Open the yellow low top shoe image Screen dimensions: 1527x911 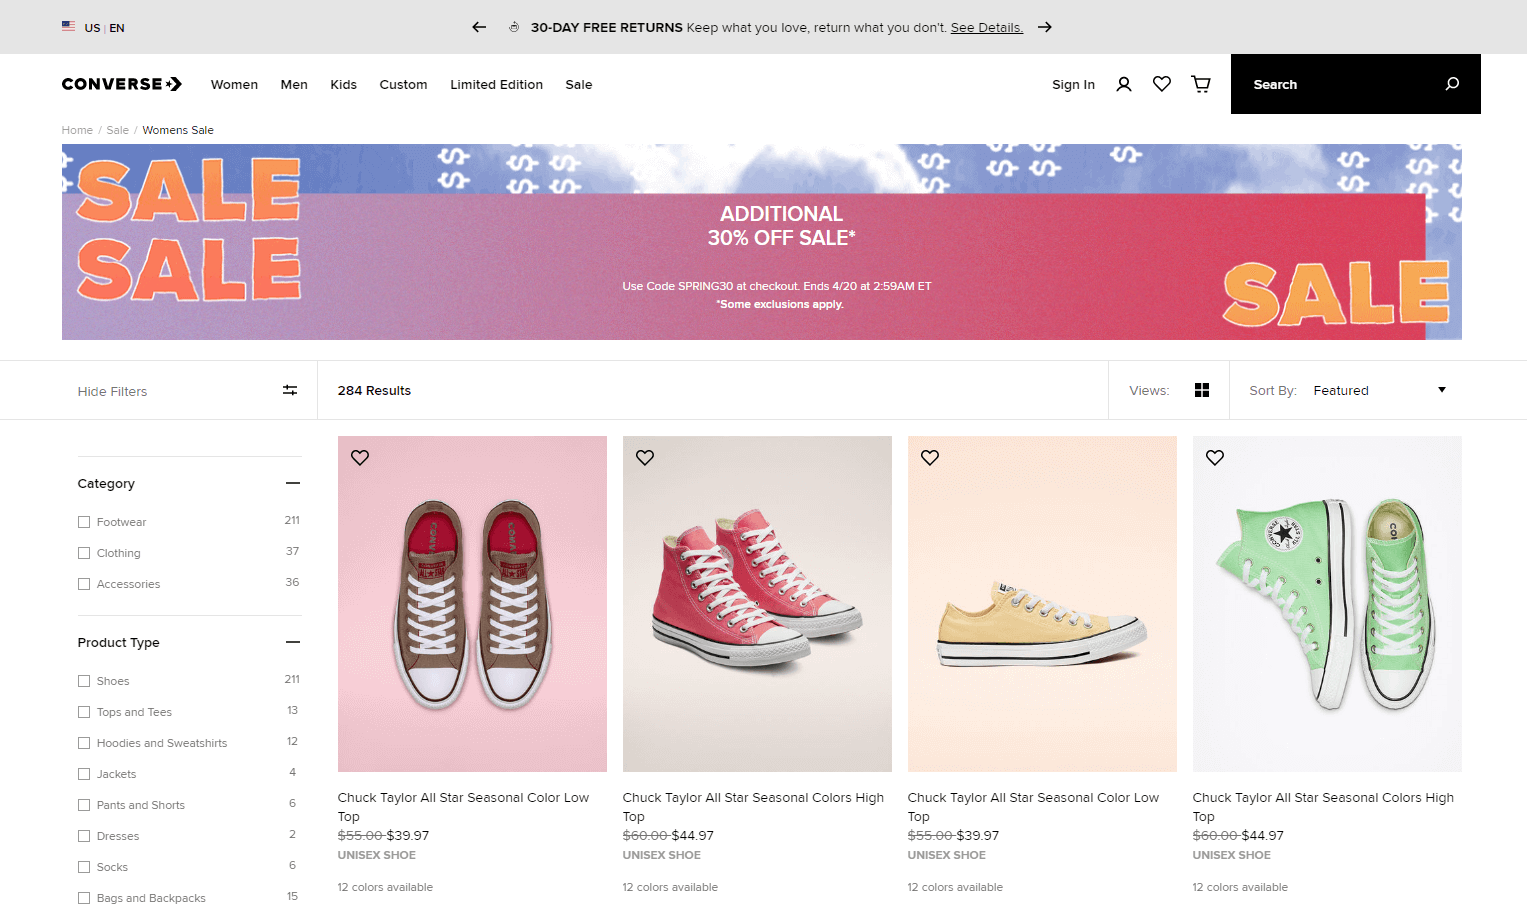click(x=1042, y=604)
